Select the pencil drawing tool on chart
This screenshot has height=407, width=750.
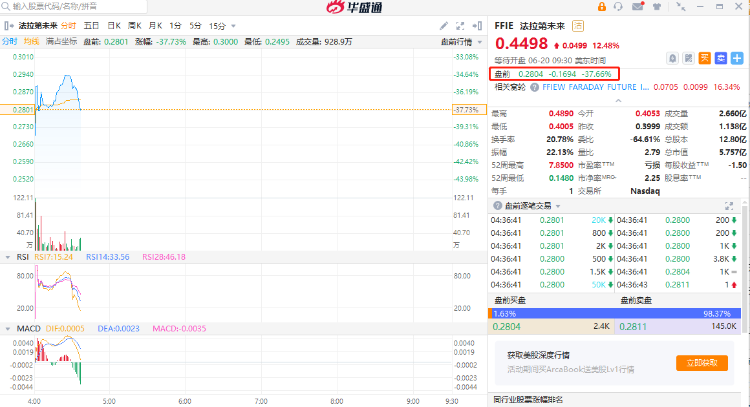(443, 24)
